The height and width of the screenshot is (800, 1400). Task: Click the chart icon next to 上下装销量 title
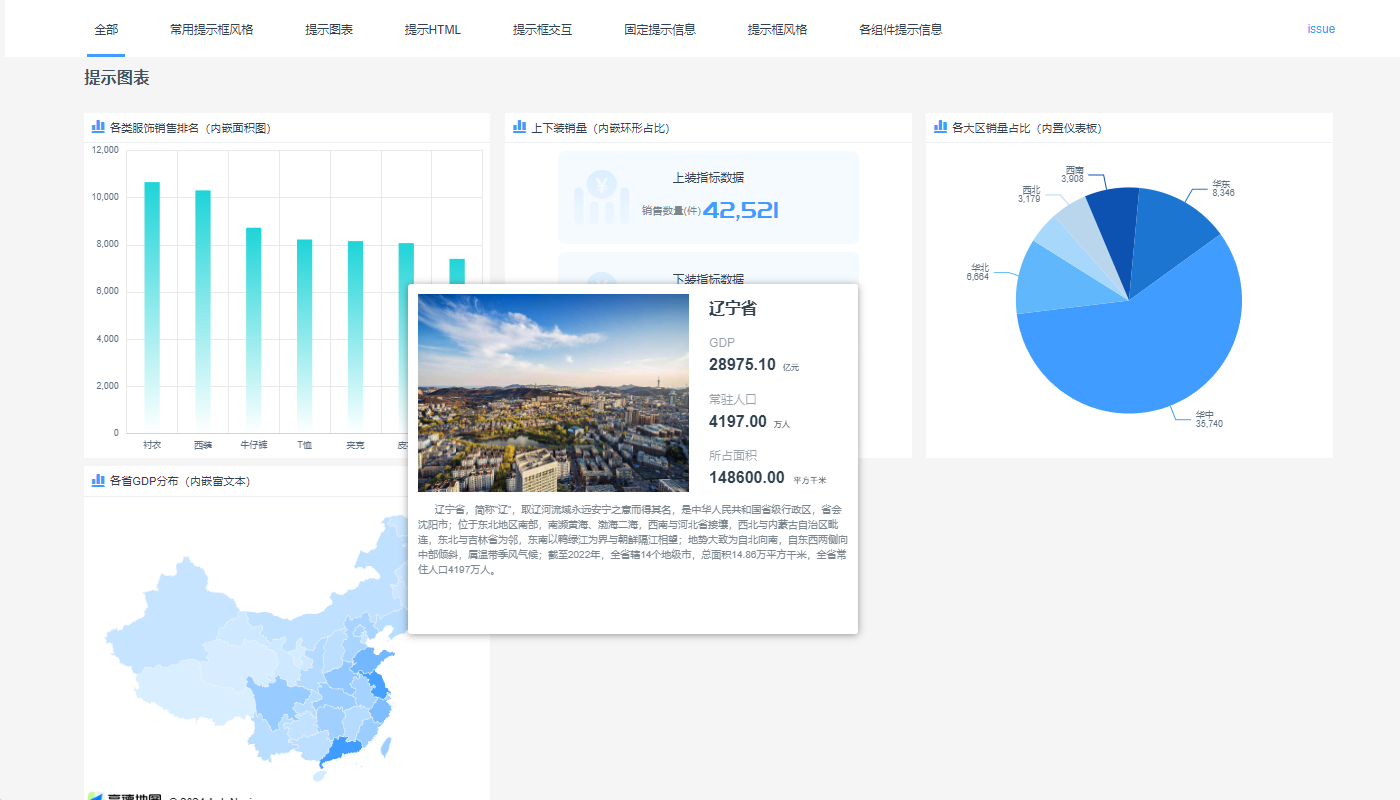pos(520,127)
